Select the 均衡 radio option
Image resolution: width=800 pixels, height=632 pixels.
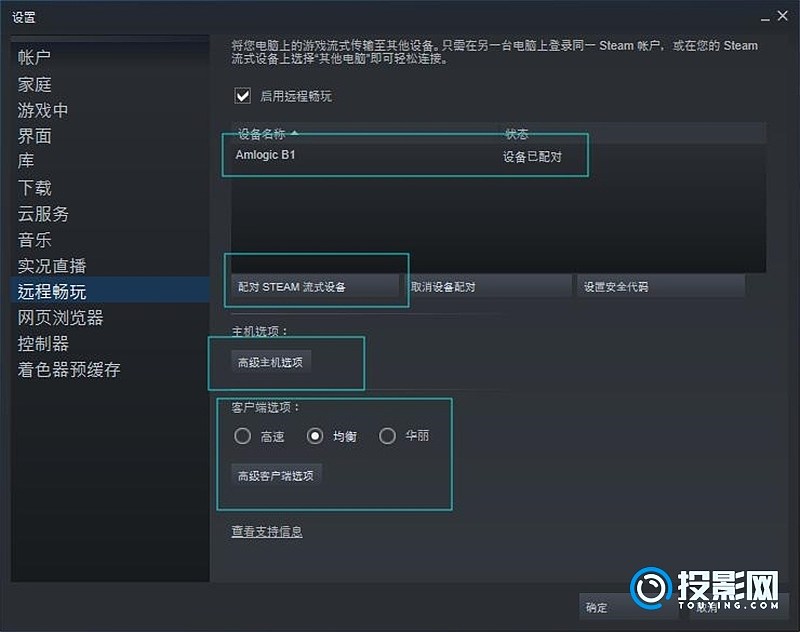(315, 436)
